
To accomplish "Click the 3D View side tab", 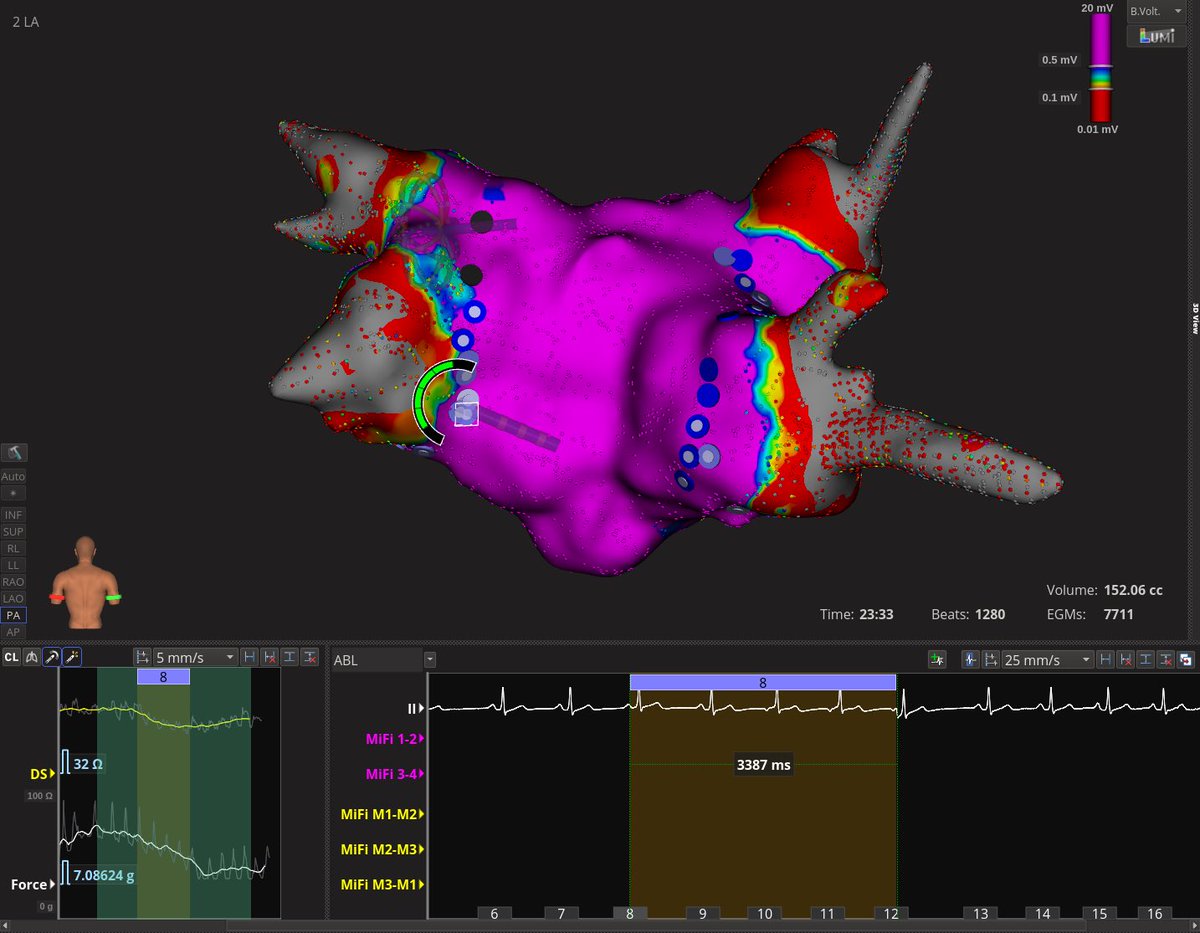I will pyautogui.click(x=1195, y=320).
